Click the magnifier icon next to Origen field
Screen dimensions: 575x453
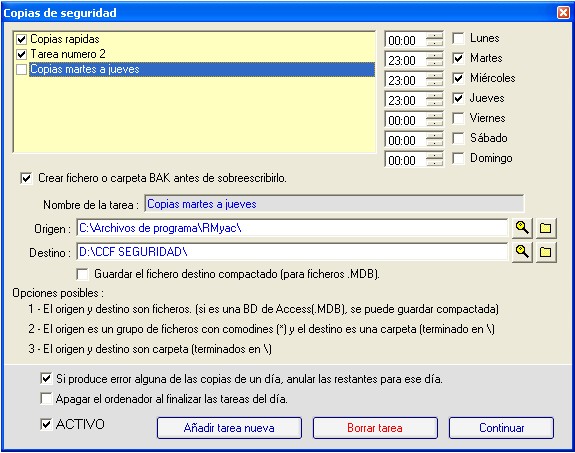point(522,228)
